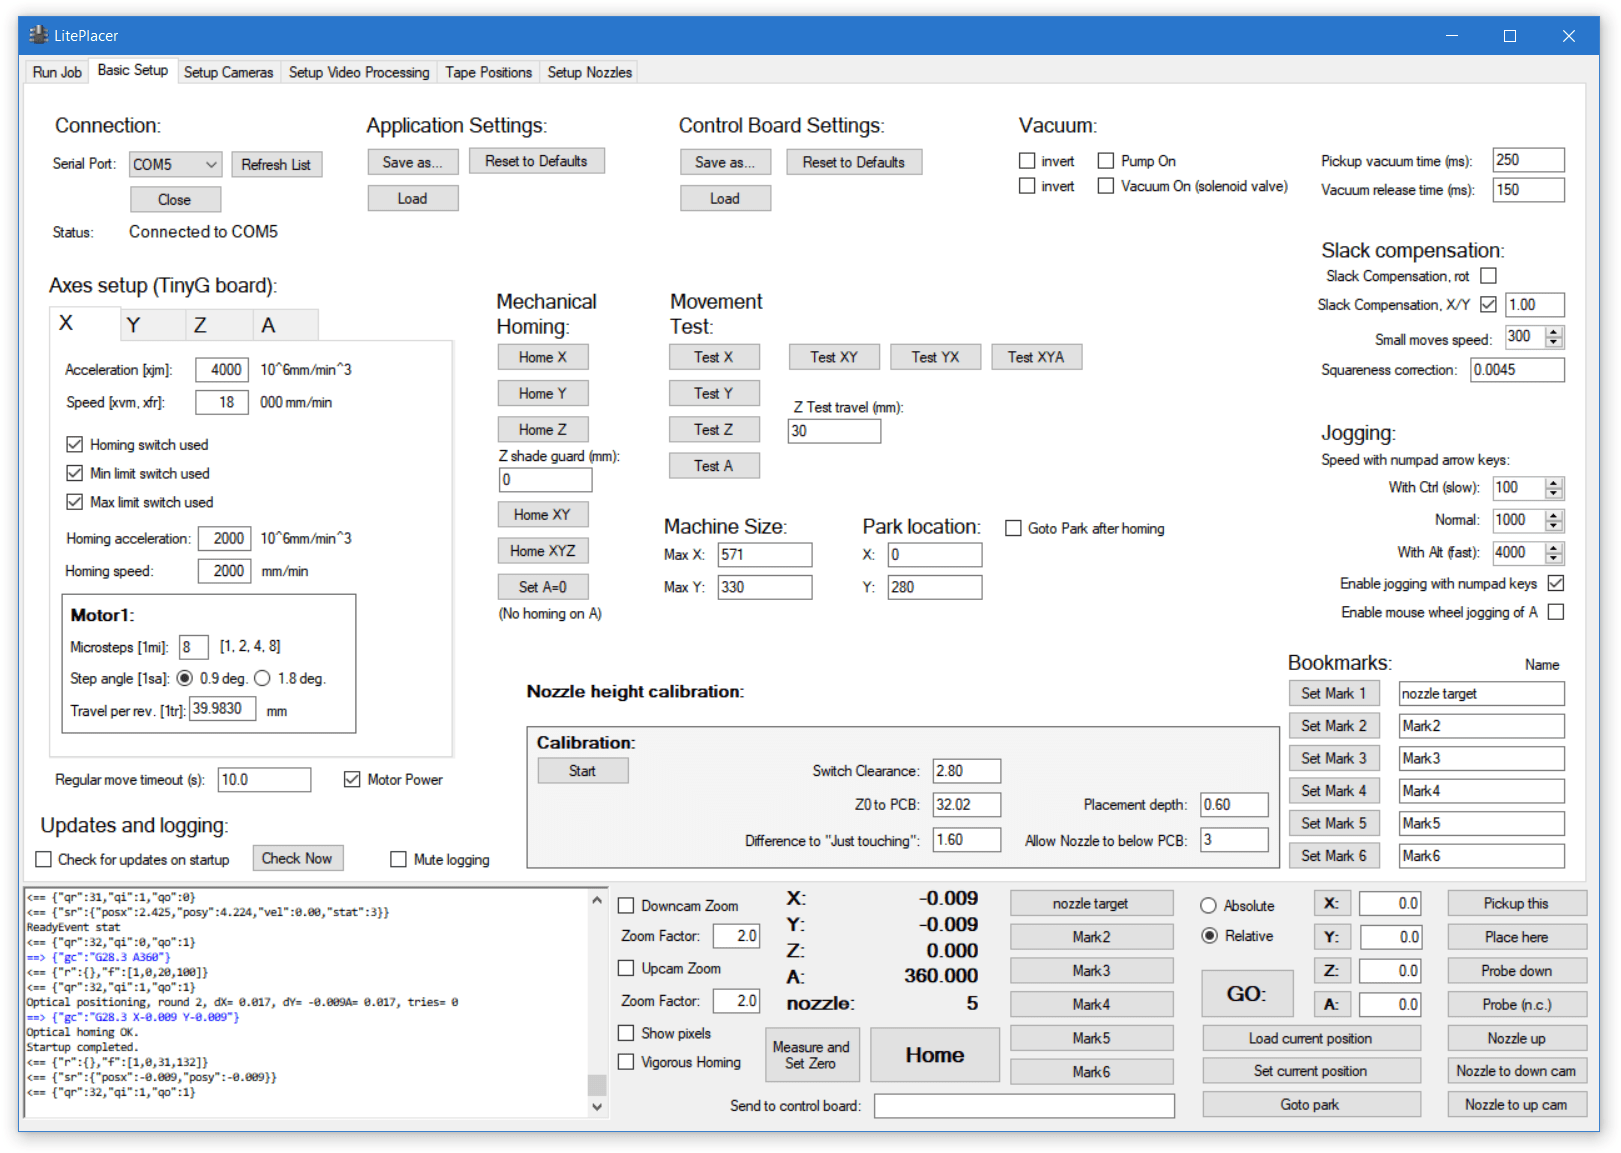Click the Refresh List button
Screen dimensions: 1621x1153
276,164
